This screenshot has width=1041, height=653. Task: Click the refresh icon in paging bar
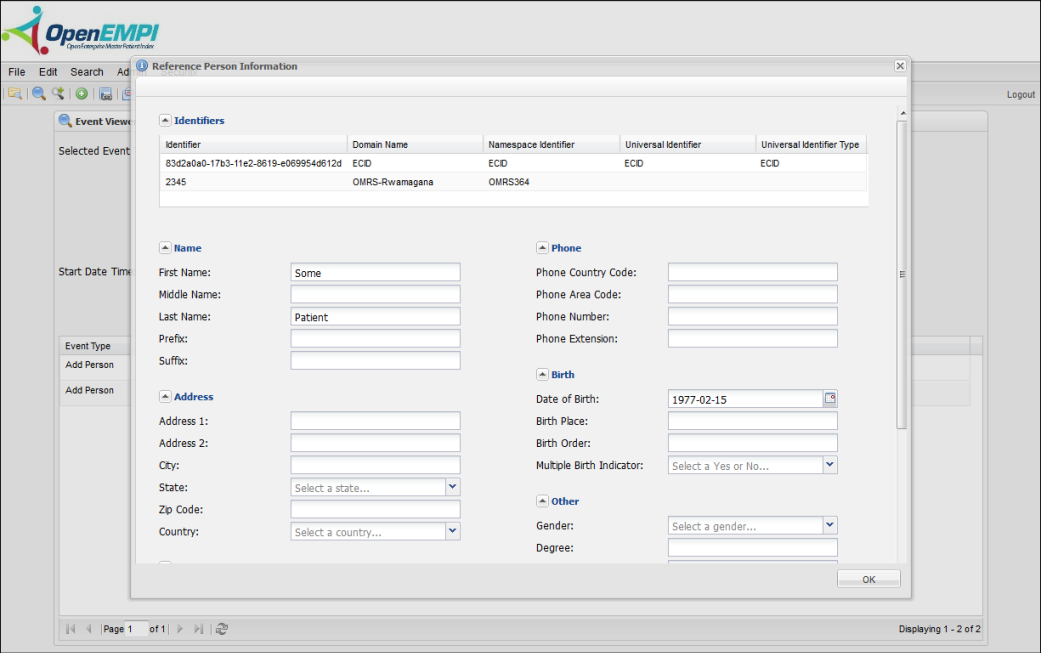222,628
